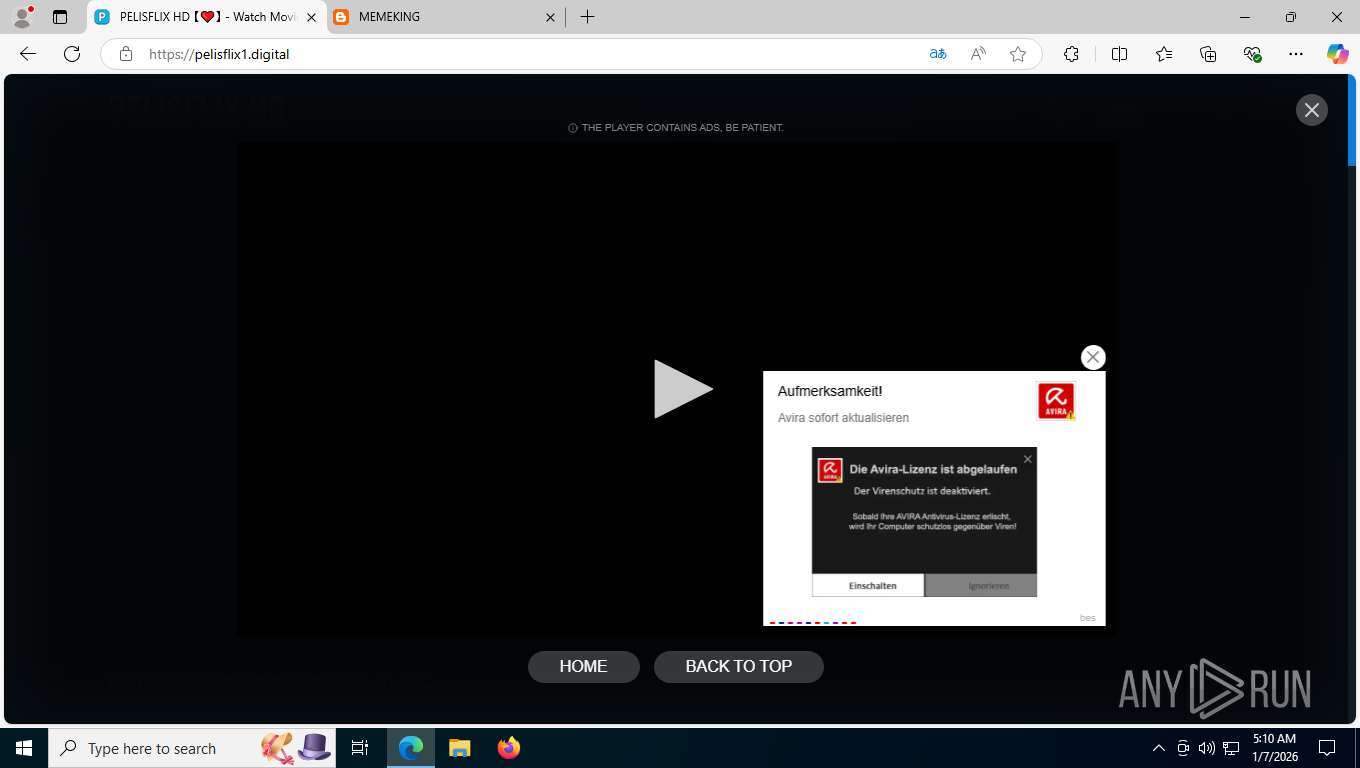The width and height of the screenshot is (1360, 768).
Task: Close the PELISFLIX HD tab
Action: point(311,17)
